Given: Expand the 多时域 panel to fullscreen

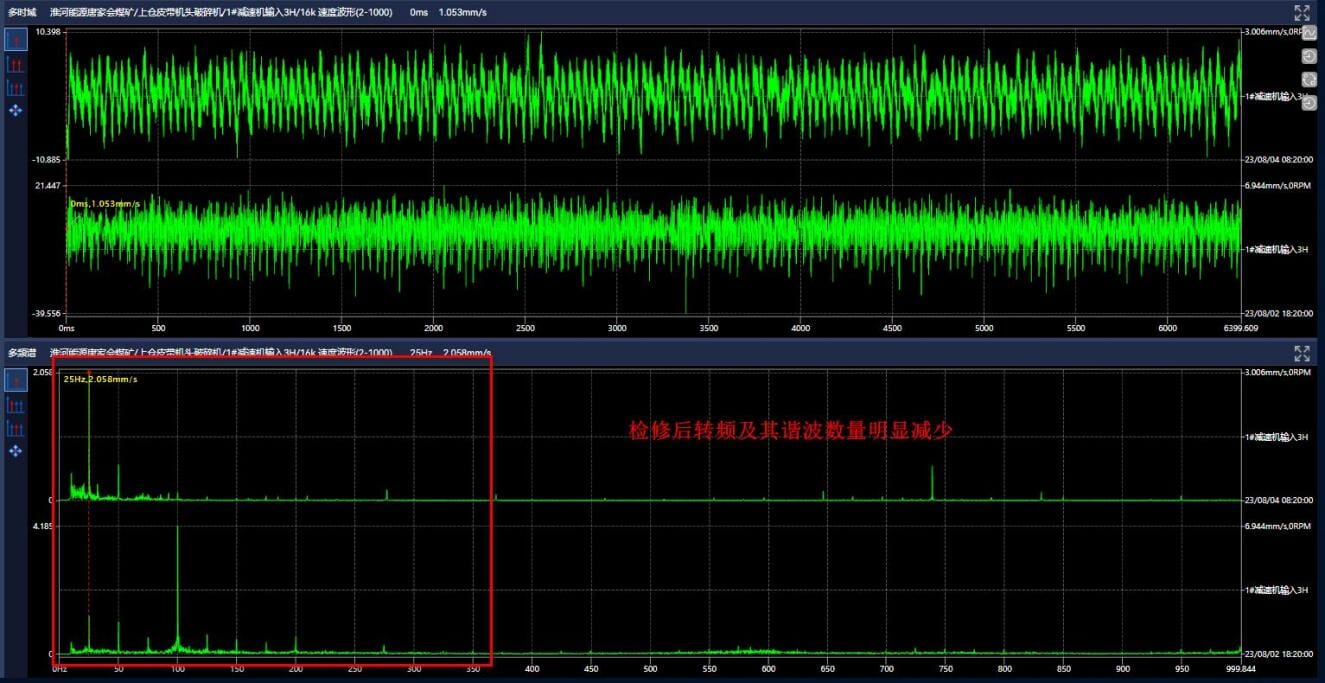Looking at the screenshot, I should (x=1301, y=13).
